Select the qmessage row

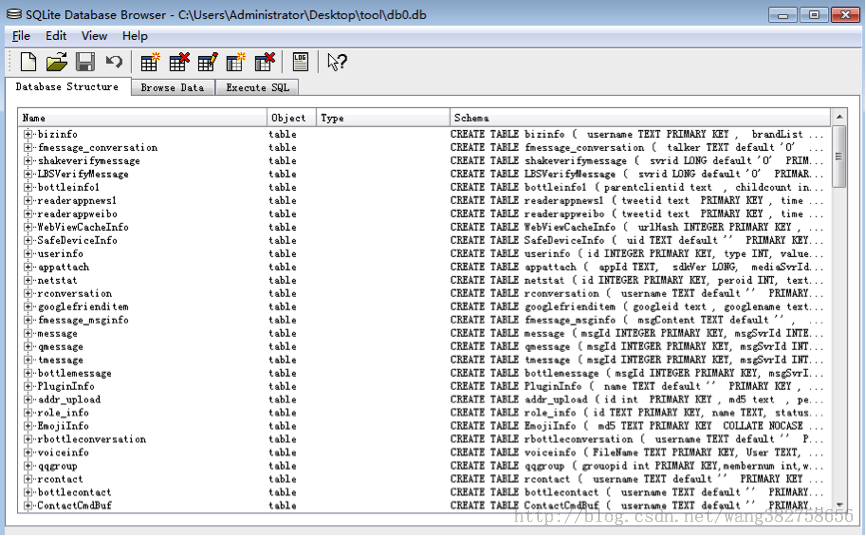(x=424, y=346)
